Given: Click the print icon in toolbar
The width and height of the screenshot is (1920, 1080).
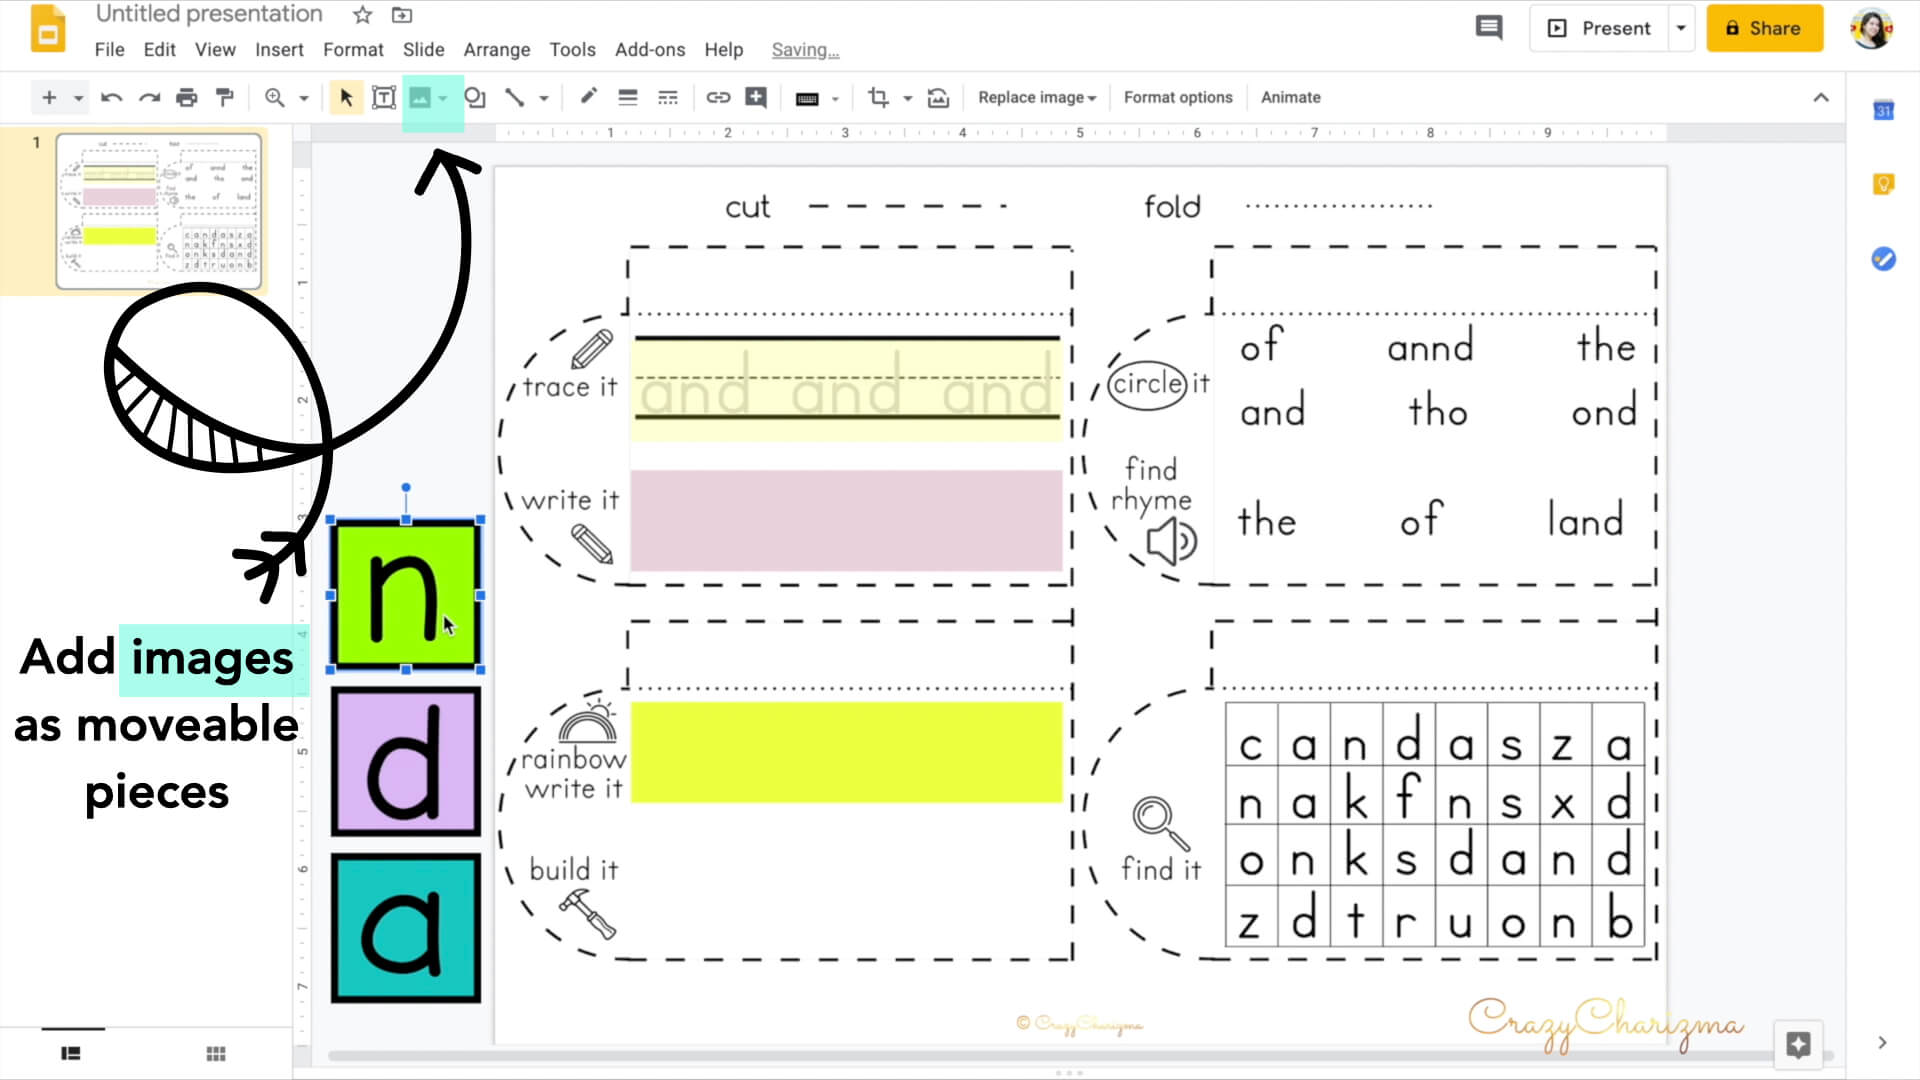Looking at the screenshot, I should tap(186, 98).
